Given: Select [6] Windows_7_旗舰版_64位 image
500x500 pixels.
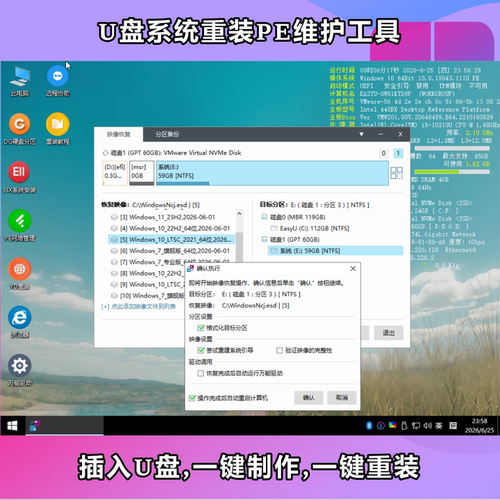Looking at the screenshot, I should click(x=172, y=251).
